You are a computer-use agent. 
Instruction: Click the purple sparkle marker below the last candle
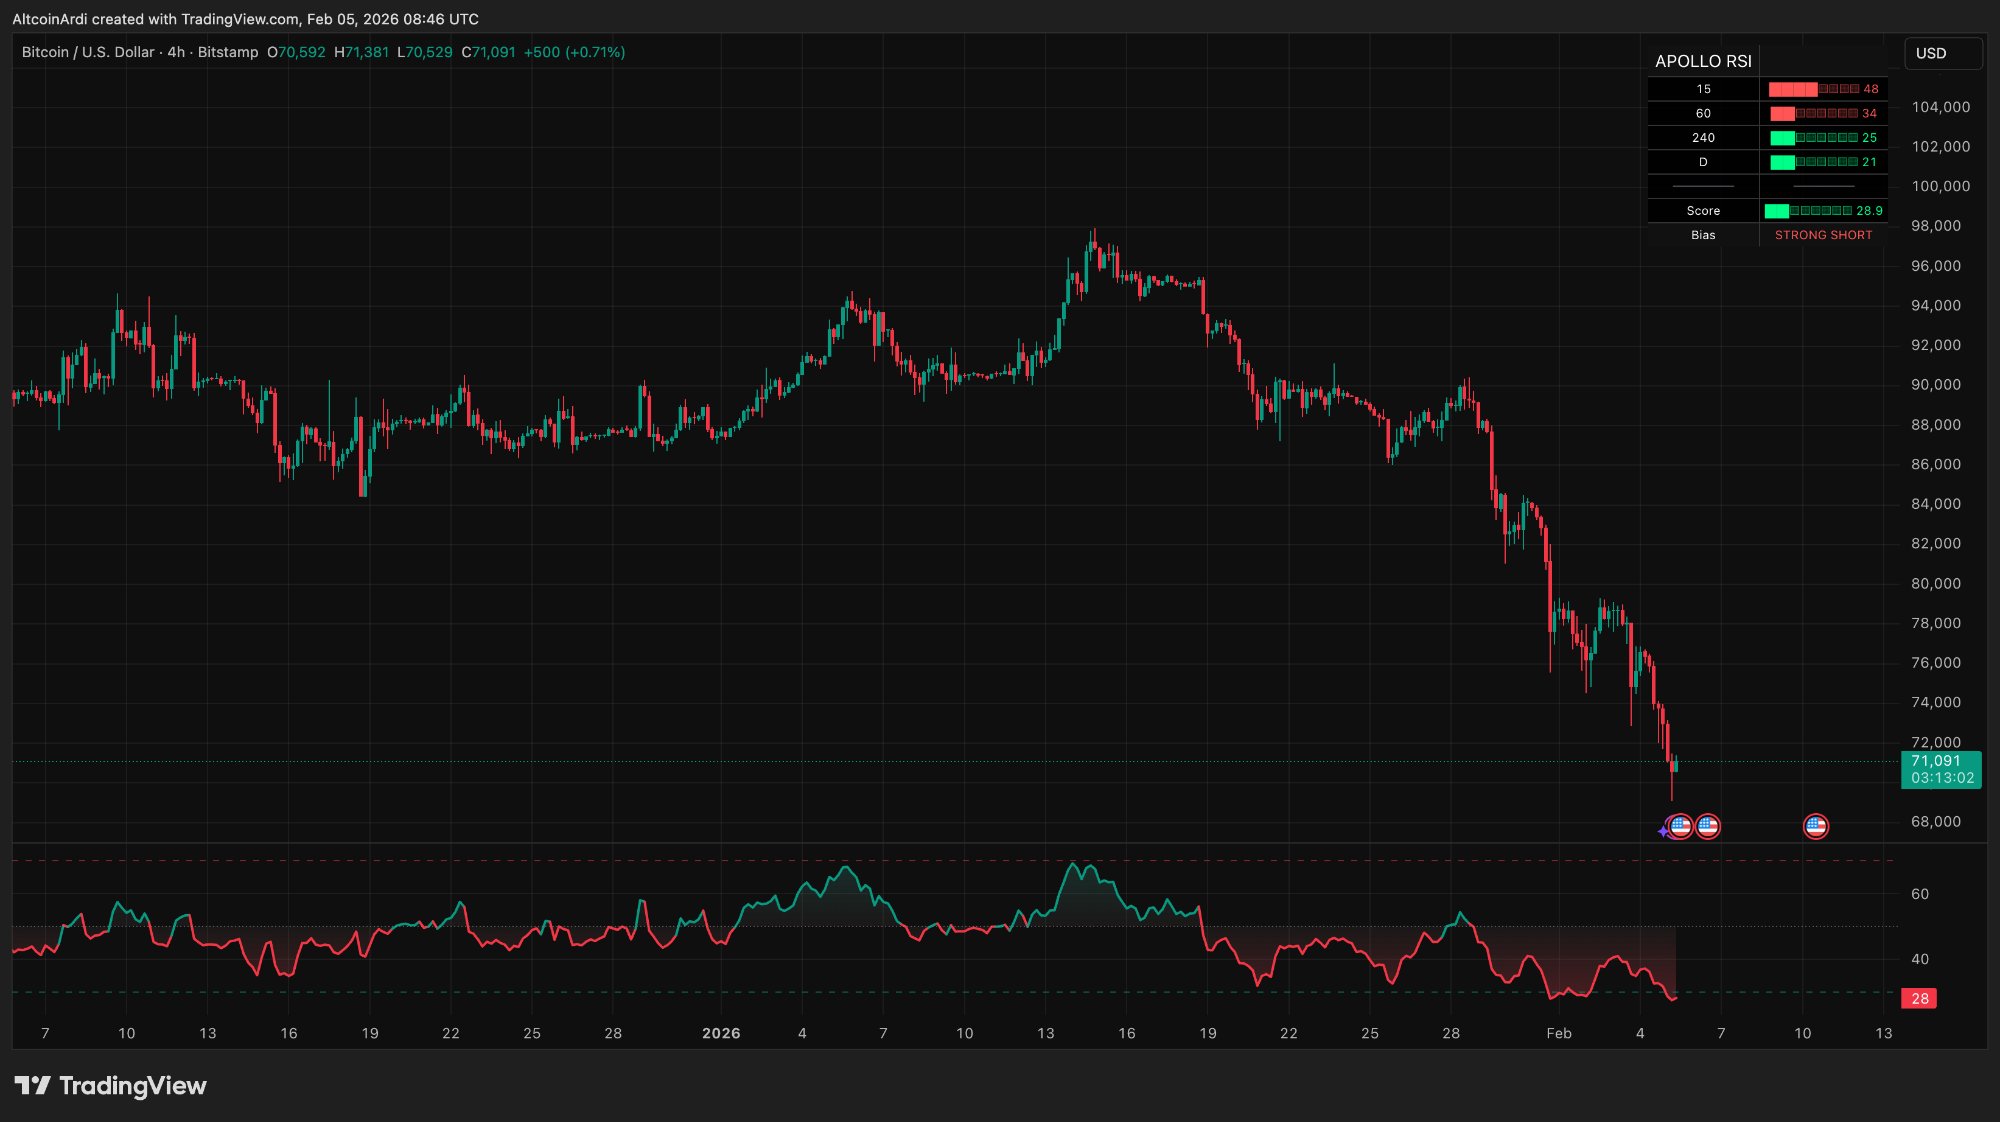coord(1663,828)
